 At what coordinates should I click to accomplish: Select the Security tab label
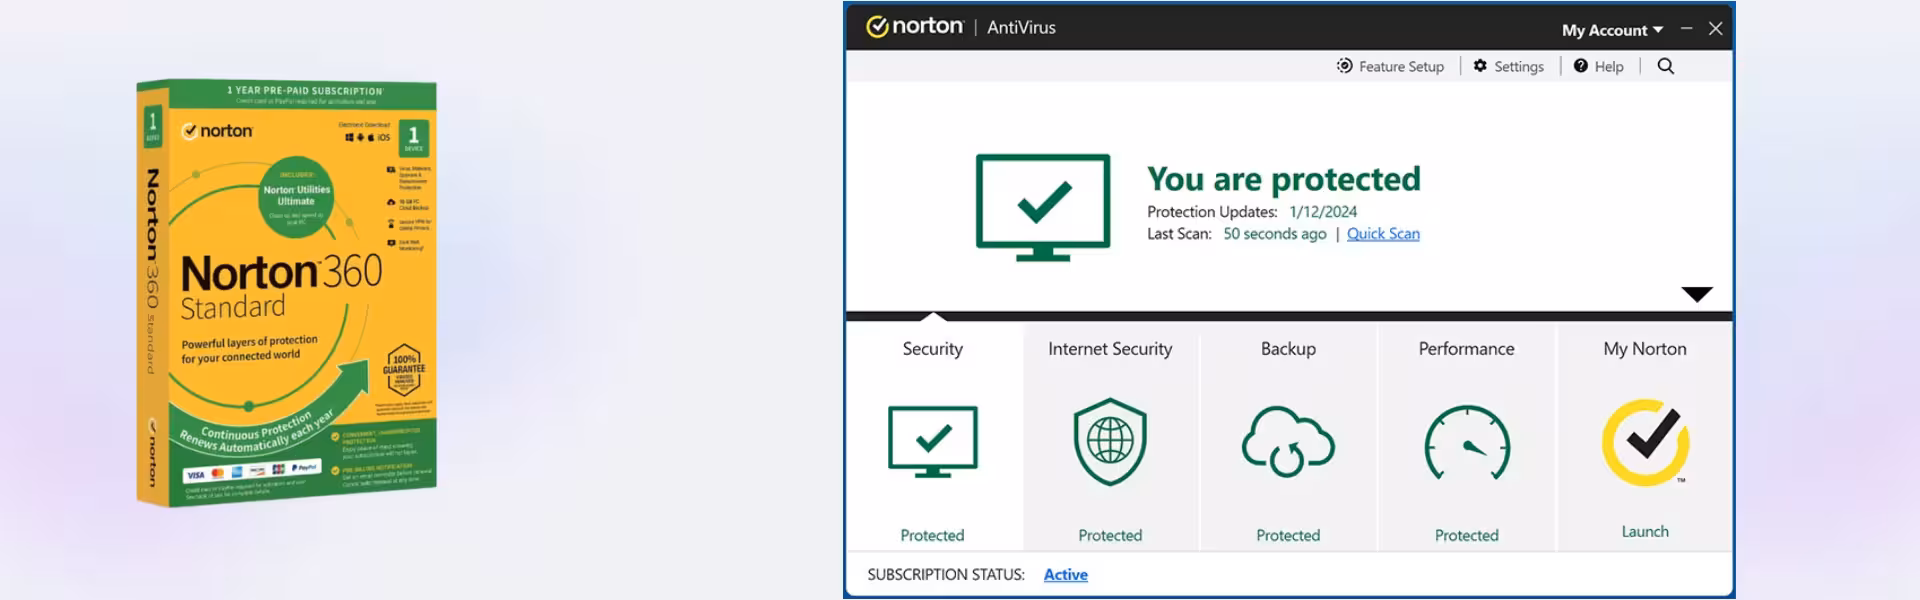pos(933,349)
